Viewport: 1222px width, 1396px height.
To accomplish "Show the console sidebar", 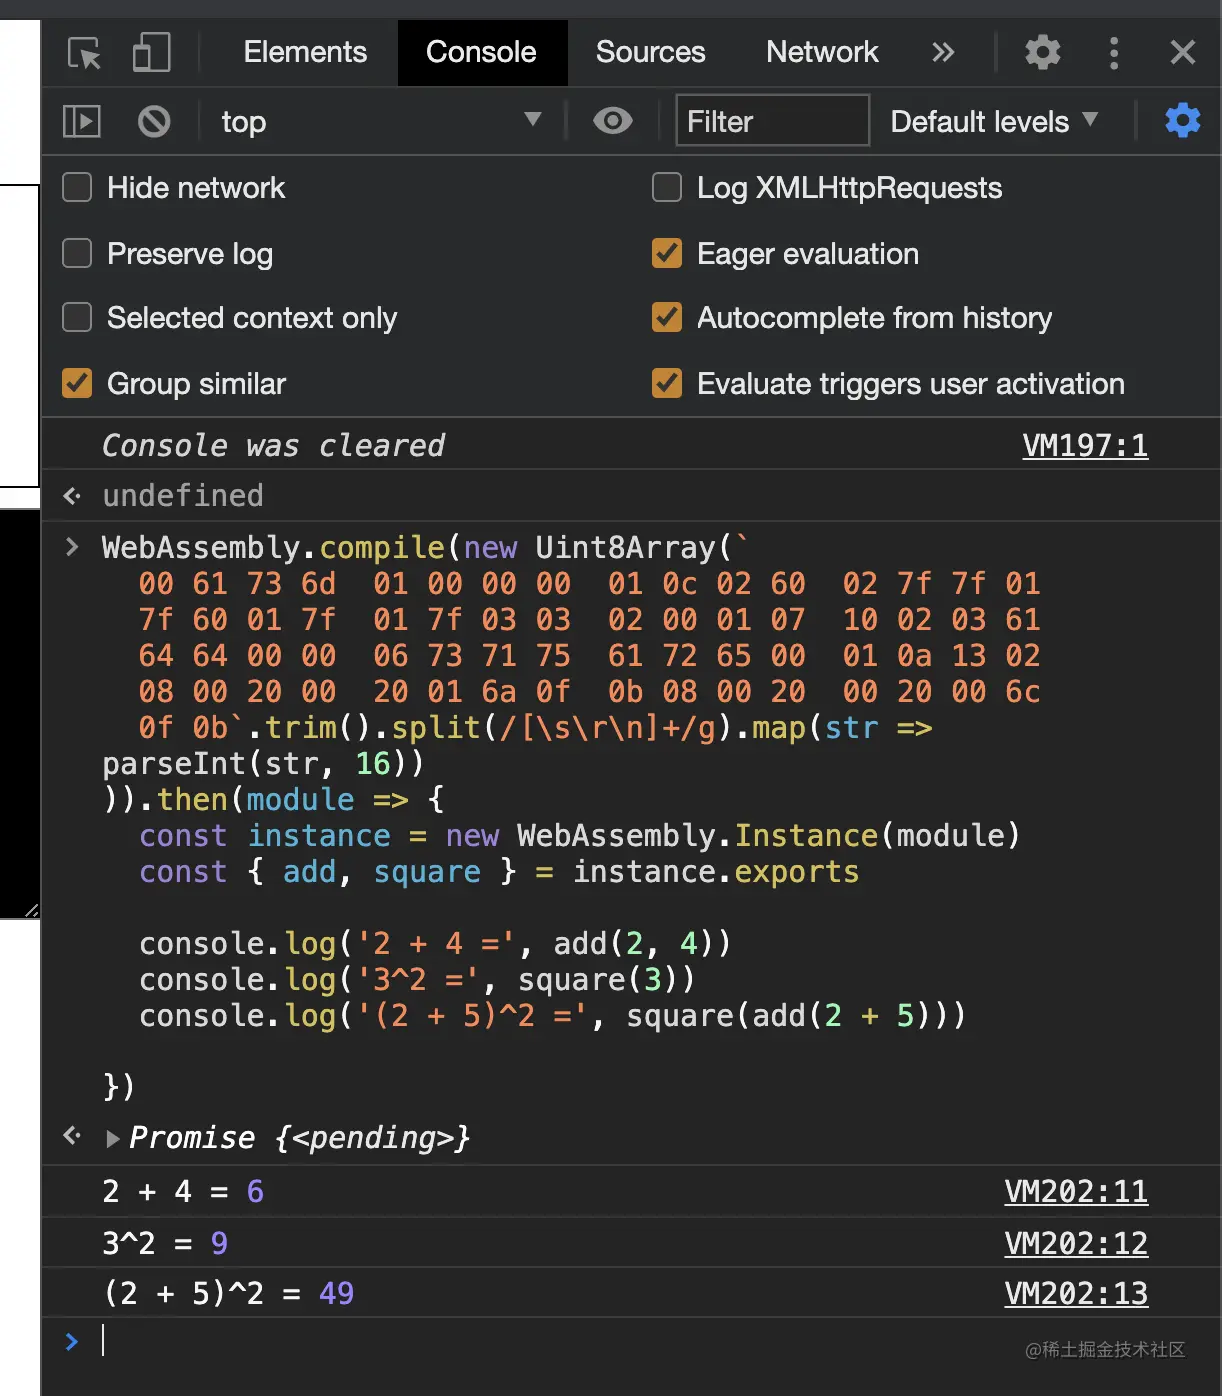I will pyautogui.click(x=82, y=120).
